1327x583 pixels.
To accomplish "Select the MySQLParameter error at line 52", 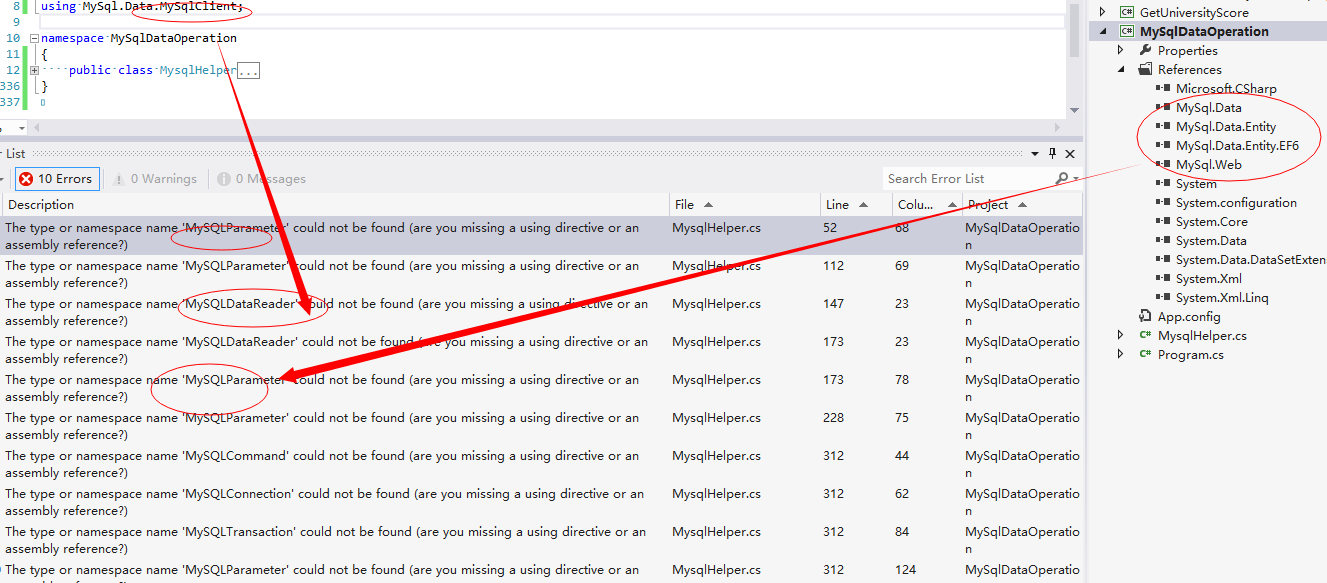I will (x=541, y=236).
